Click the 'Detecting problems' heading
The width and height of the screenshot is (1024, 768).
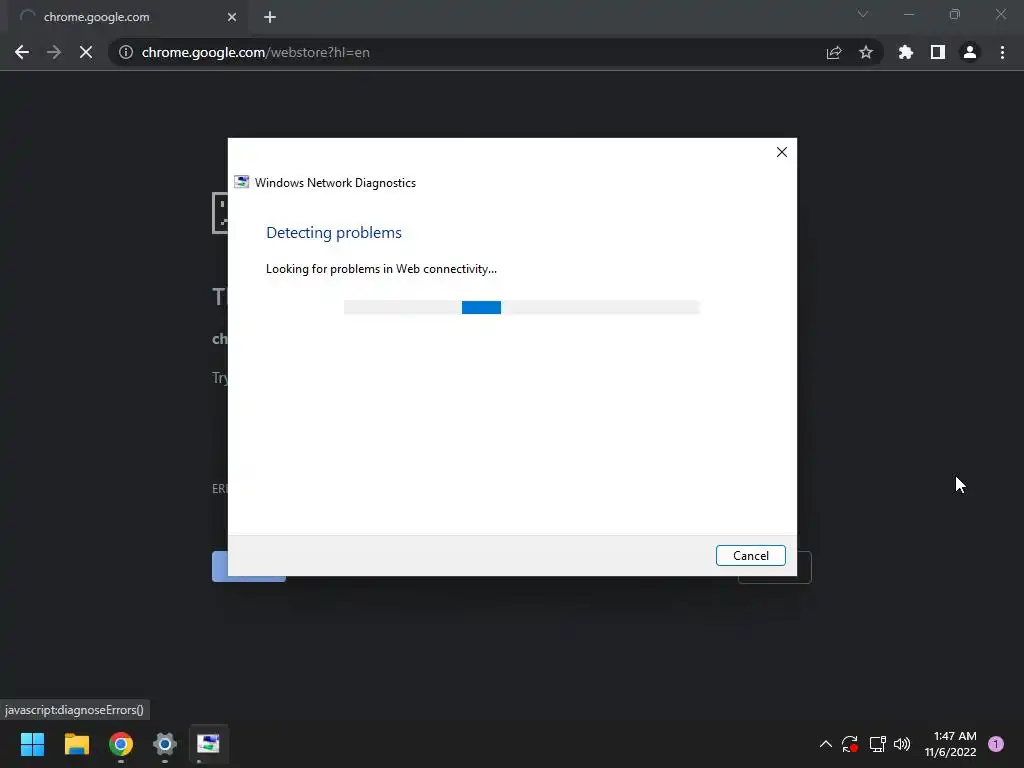[334, 232]
